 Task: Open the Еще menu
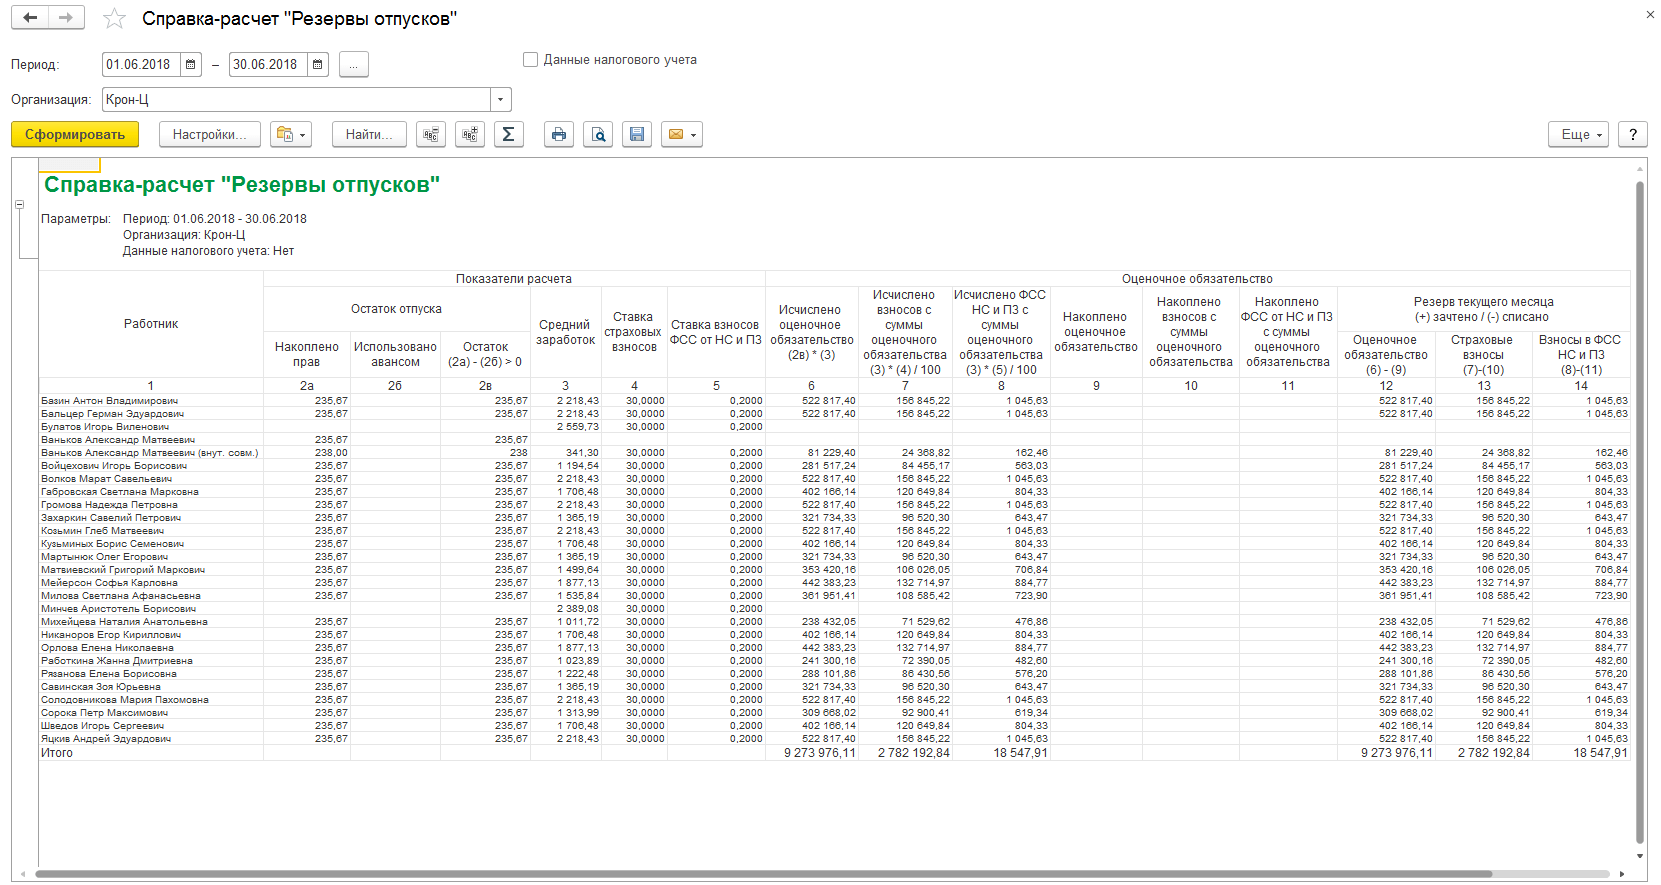1579,134
